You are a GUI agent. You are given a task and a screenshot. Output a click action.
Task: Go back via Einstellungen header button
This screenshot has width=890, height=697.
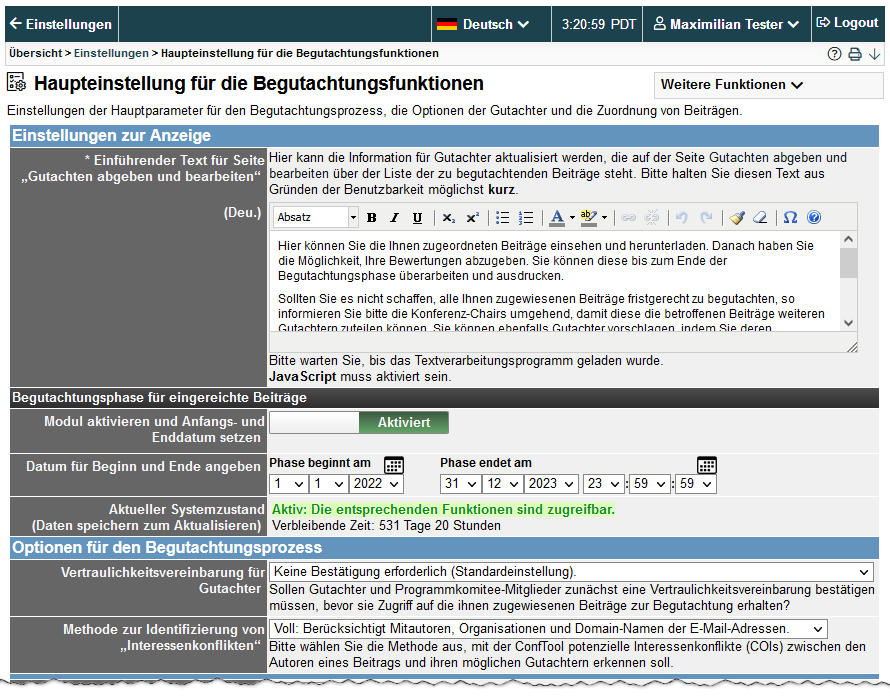[61, 24]
